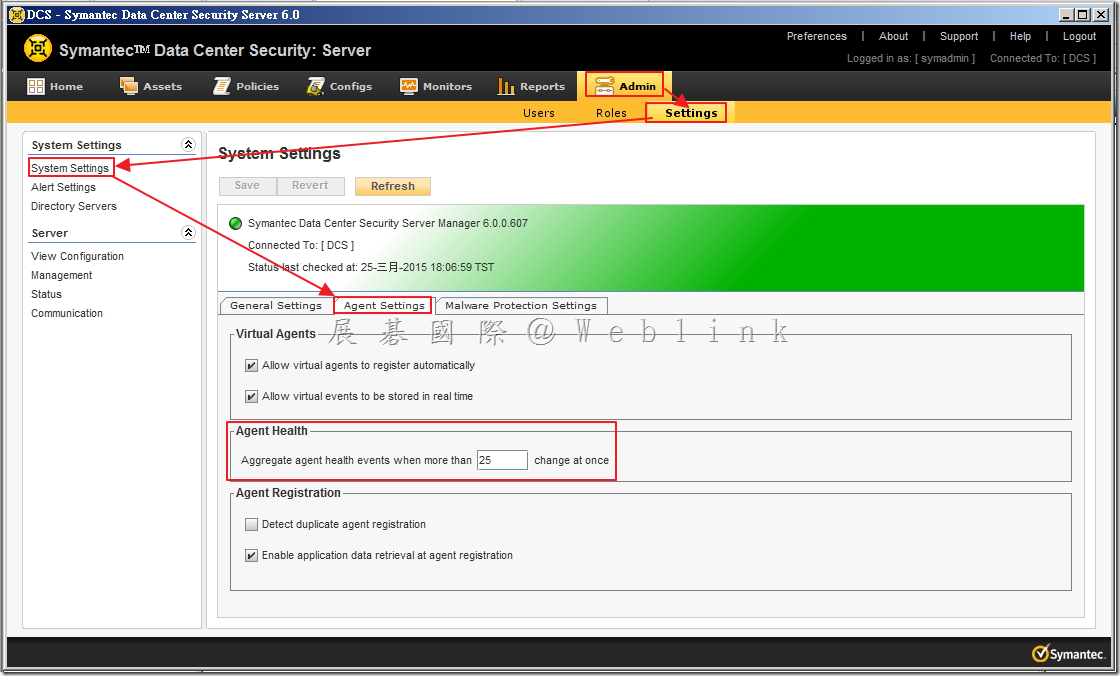Enable Detect duplicate agent registration

click(252, 525)
